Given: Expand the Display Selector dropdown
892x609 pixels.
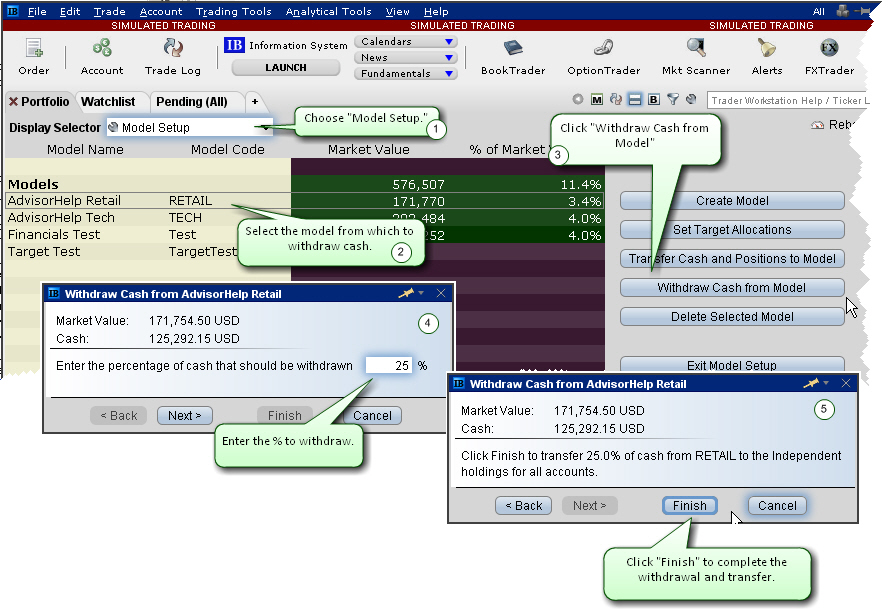Looking at the screenshot, I should (264, 127).
